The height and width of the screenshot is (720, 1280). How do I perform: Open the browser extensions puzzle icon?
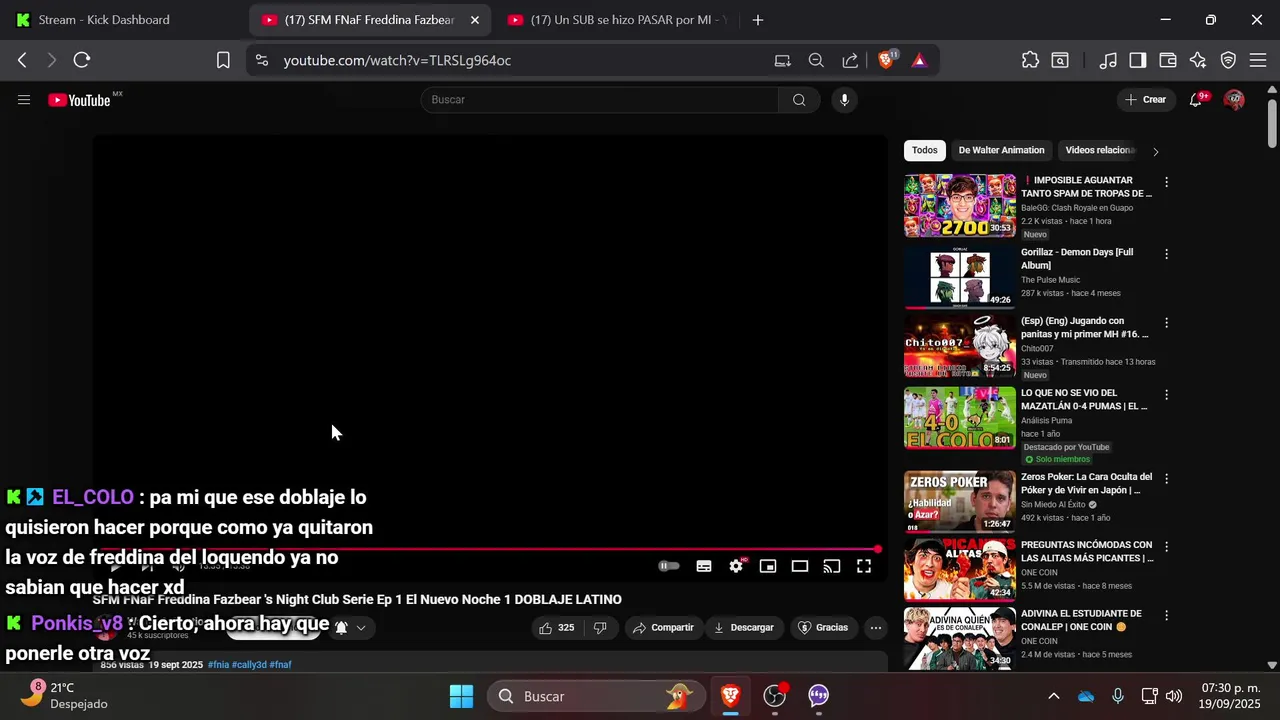coord(1030,60)
